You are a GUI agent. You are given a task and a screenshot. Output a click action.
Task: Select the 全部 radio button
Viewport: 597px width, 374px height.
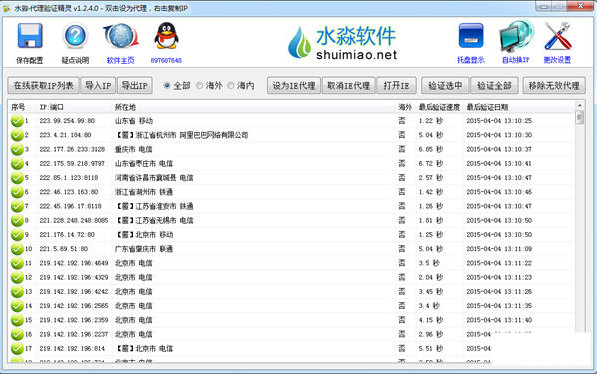click(x=167, y=86)
